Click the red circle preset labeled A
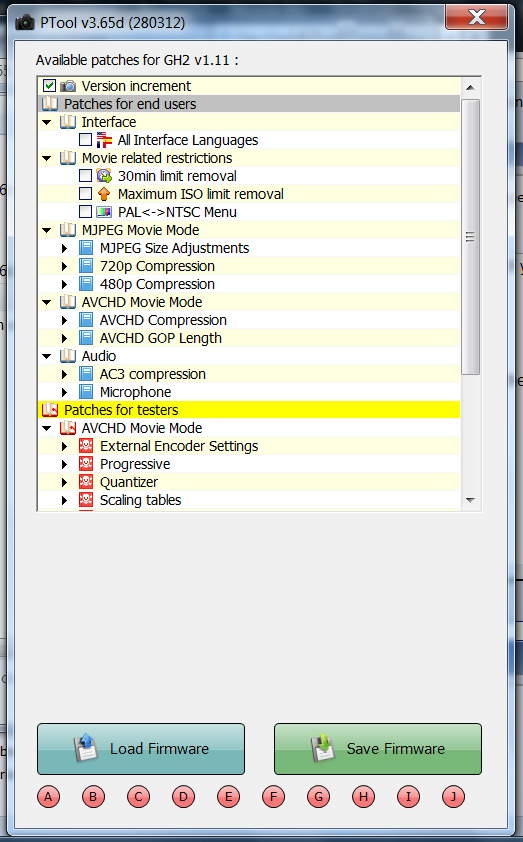Viewport: 523px width, 842px height. point(48,797)
